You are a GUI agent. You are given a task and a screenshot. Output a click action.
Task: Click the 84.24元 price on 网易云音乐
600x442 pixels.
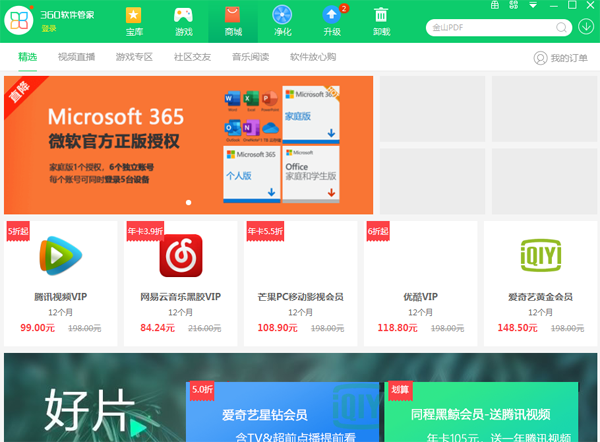point(157,328)
